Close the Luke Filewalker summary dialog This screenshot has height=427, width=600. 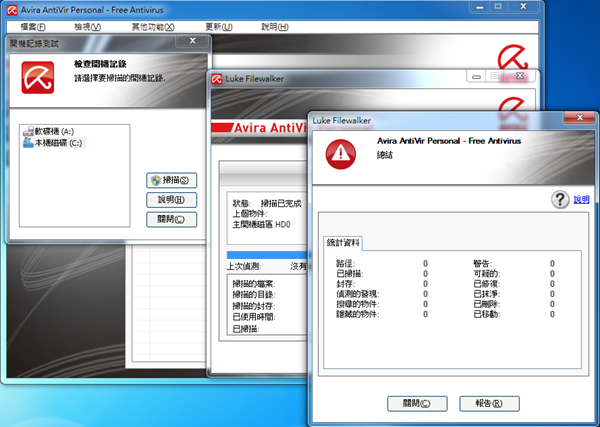[x=580, y=118]
